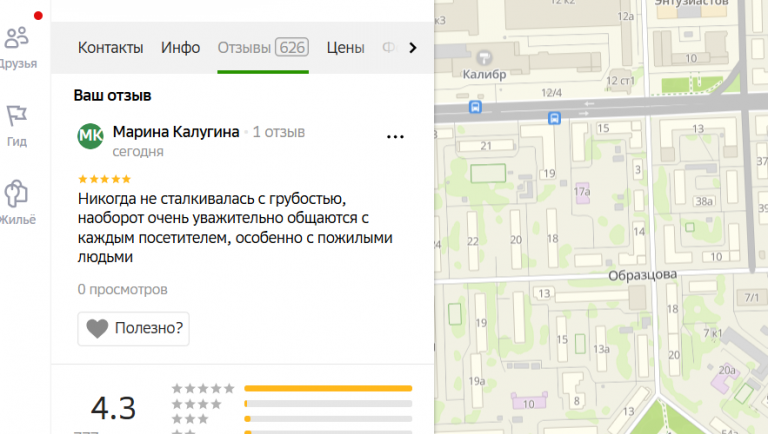Viewport: 768px width, 434px height.
Task: Click the 'сегодня' review date
Action: (x=138, y=151)
